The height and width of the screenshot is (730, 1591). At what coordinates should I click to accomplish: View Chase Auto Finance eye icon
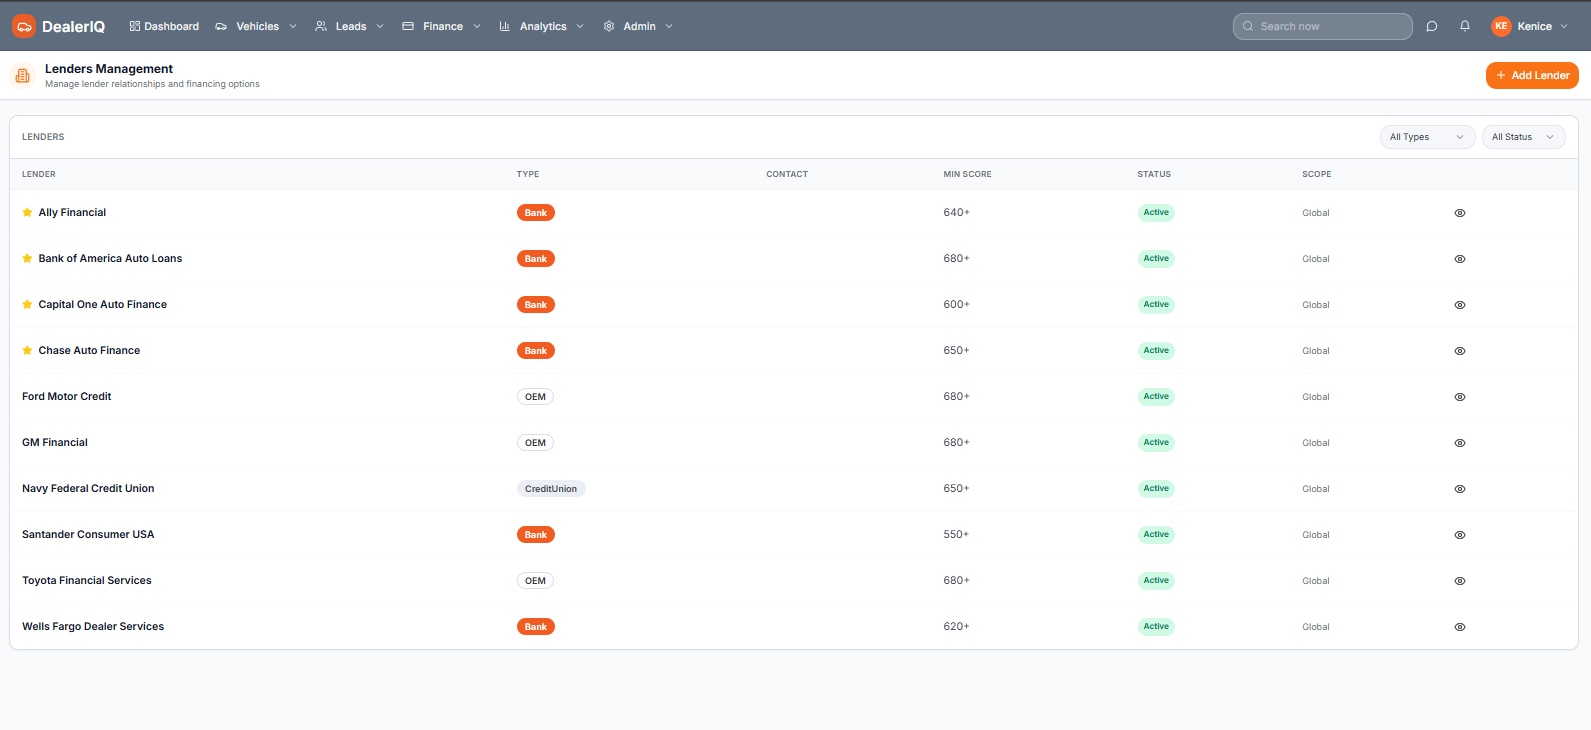point(1460,351)
